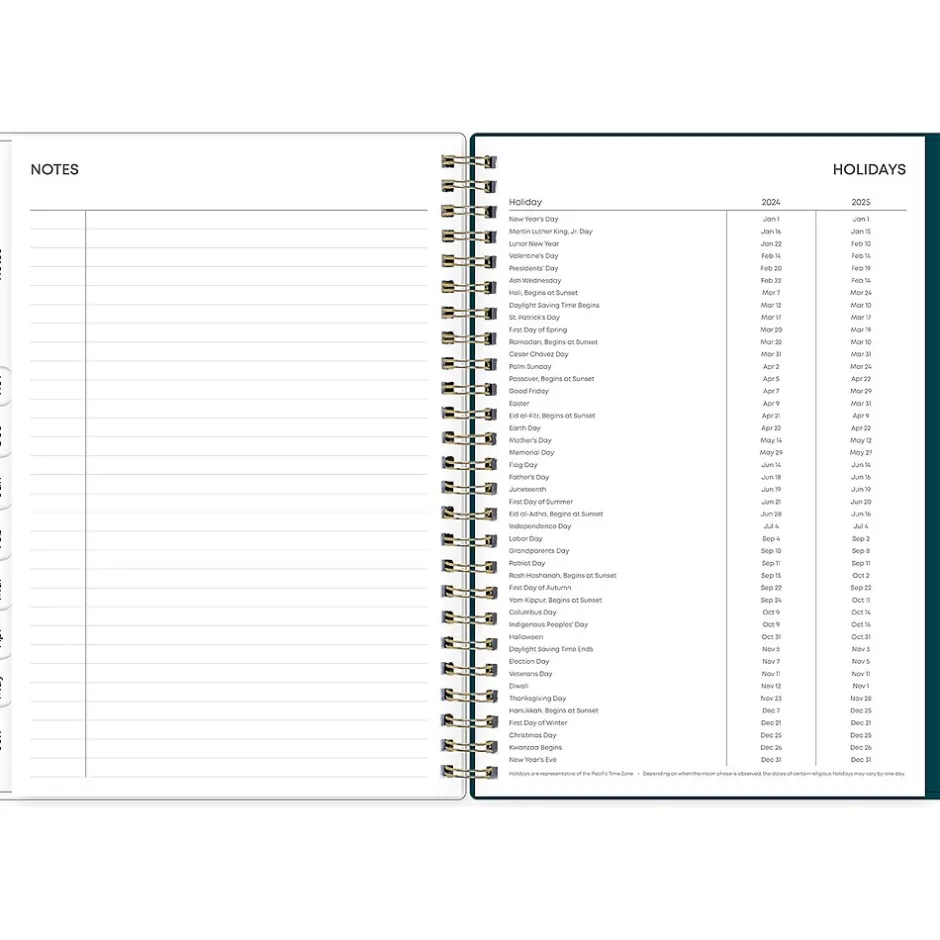Select the Thanksgiving Day row label
The height and width of the screenshot is (940, 940).
[x=537, y=698]
